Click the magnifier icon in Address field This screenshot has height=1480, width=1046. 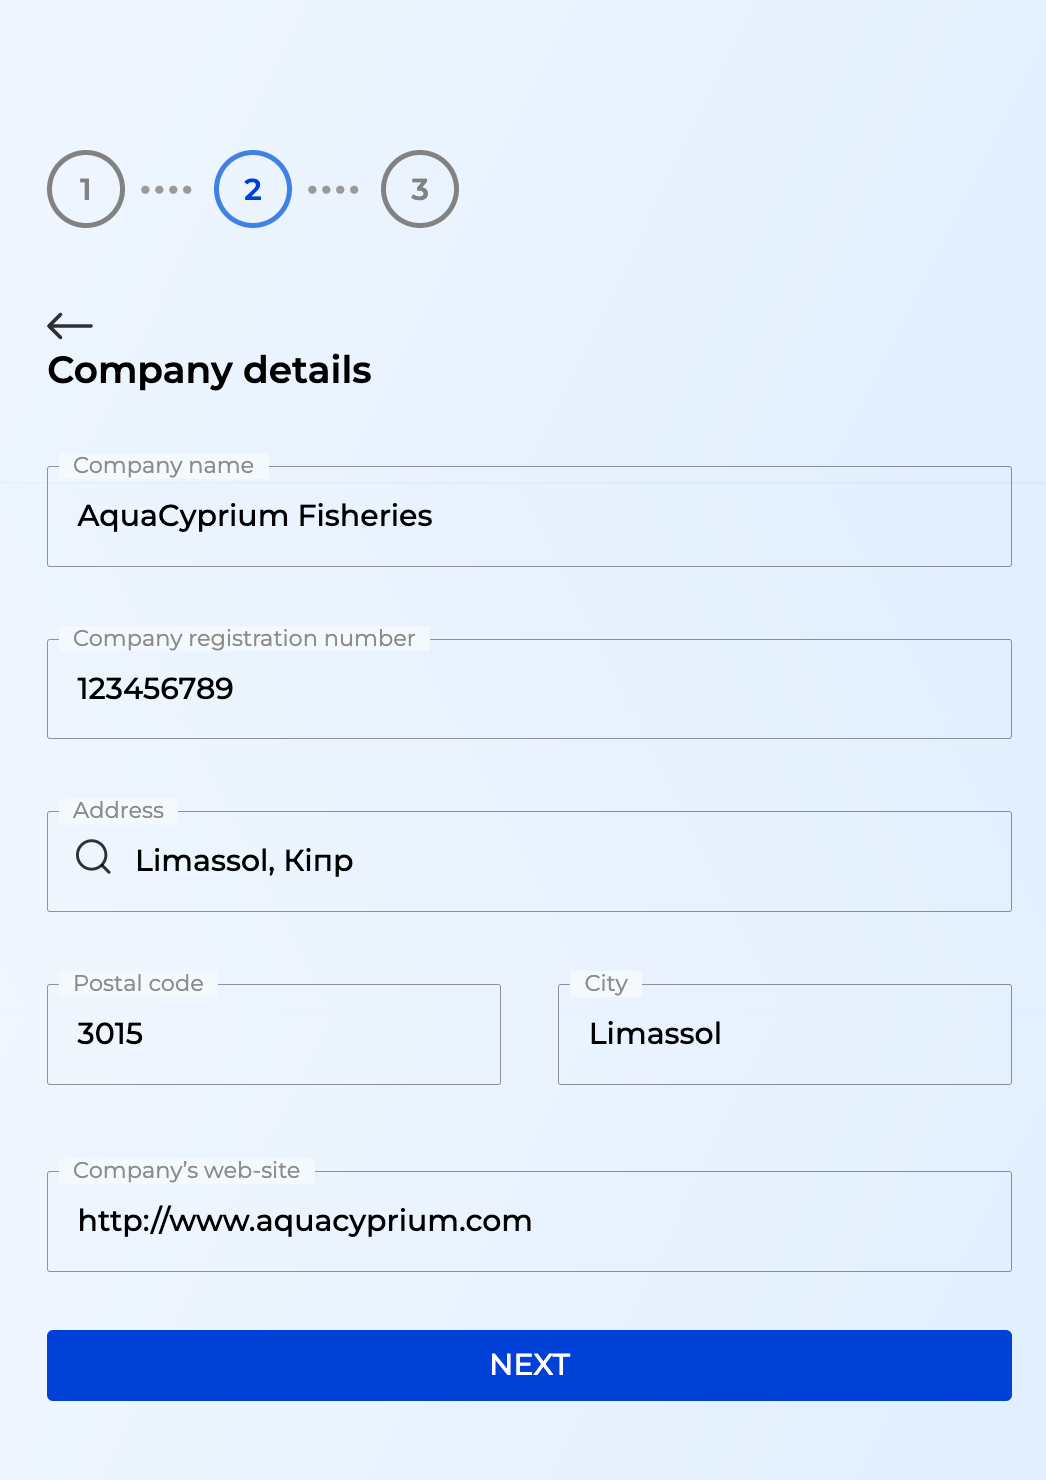(x=94, y=858)
